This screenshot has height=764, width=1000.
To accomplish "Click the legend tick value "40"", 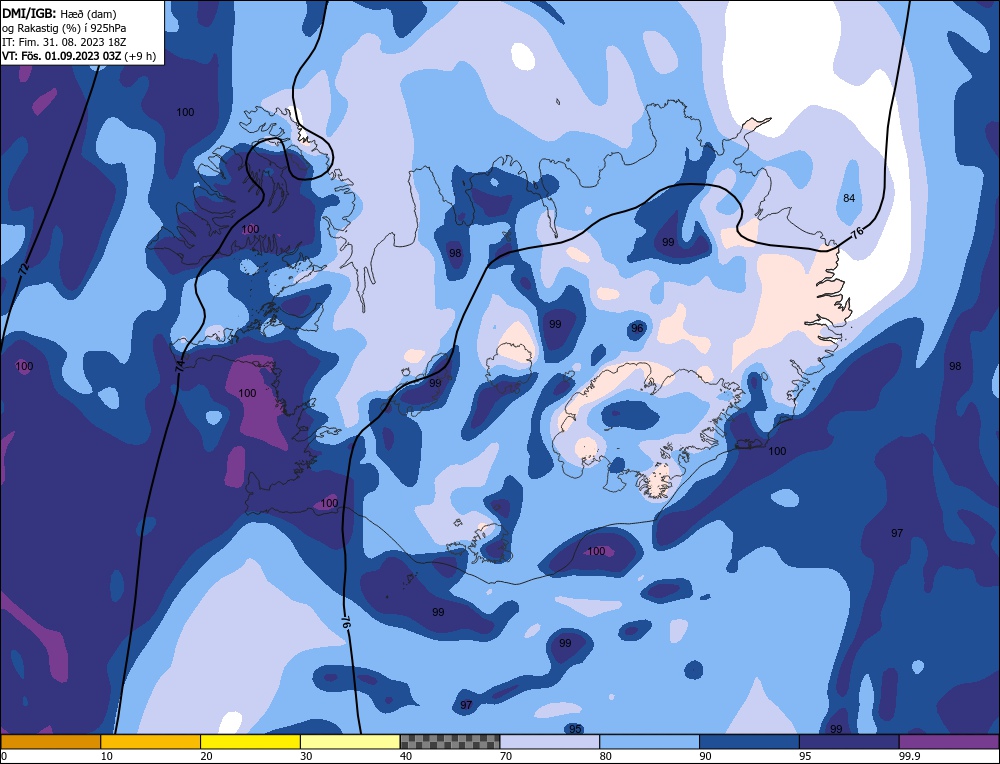I will (406, 756).
